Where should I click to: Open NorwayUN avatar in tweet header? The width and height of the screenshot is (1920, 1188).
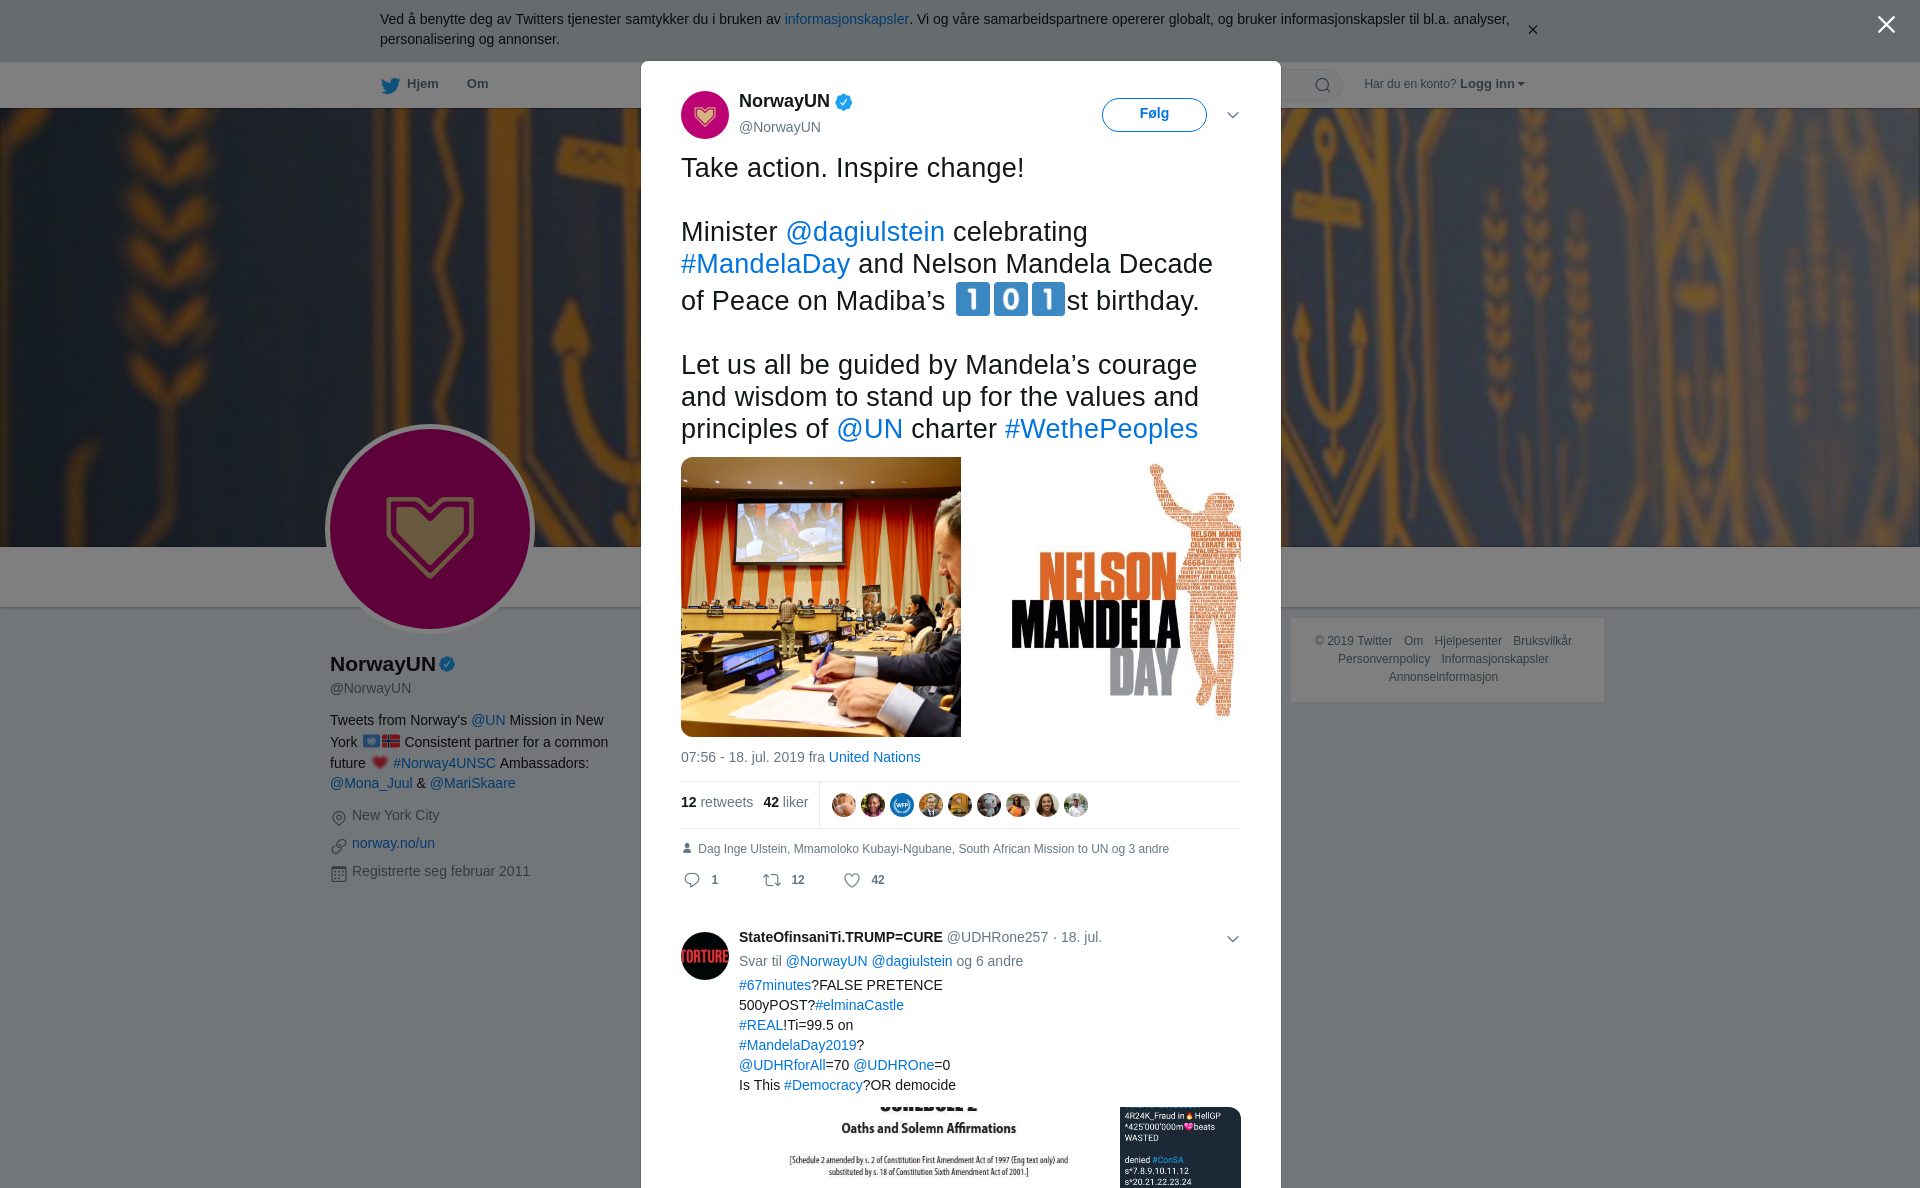click(705, 115)
